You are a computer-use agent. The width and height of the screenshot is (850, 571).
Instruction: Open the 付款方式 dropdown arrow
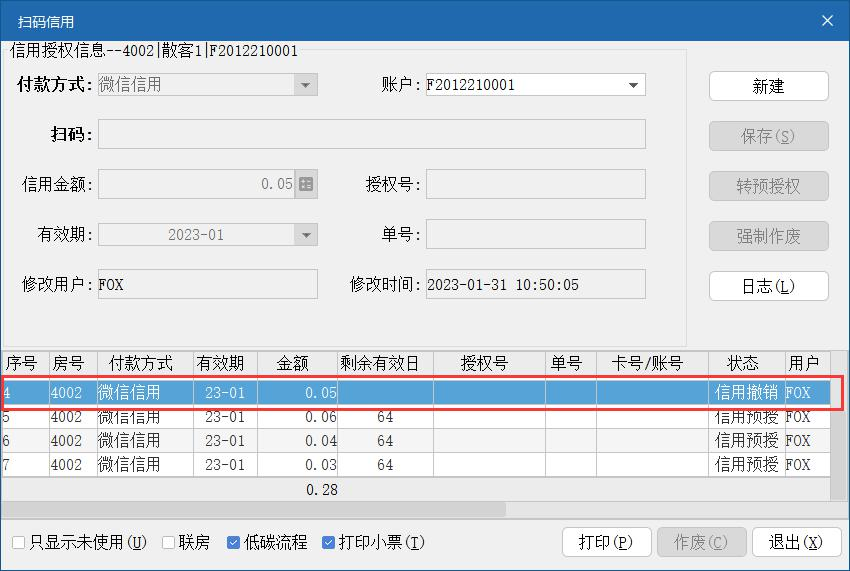[x=306, y=85]
